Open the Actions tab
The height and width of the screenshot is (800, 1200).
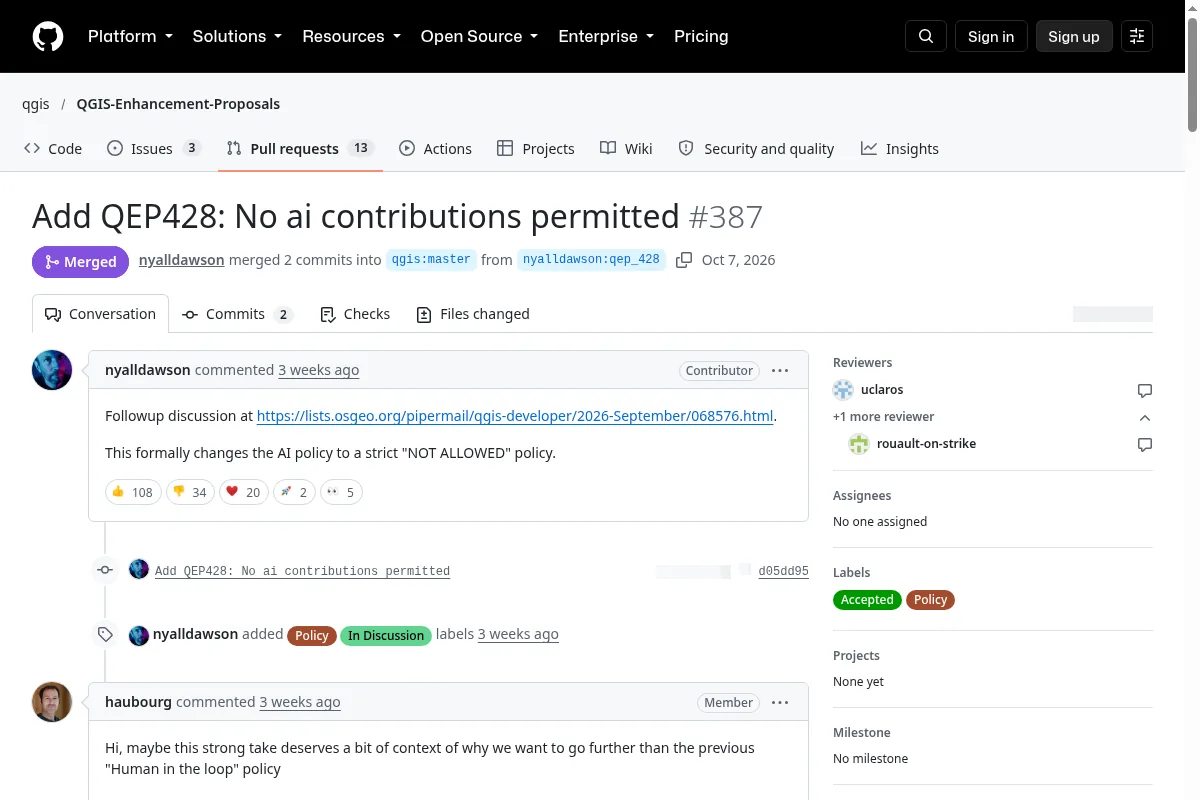(435, 149)
